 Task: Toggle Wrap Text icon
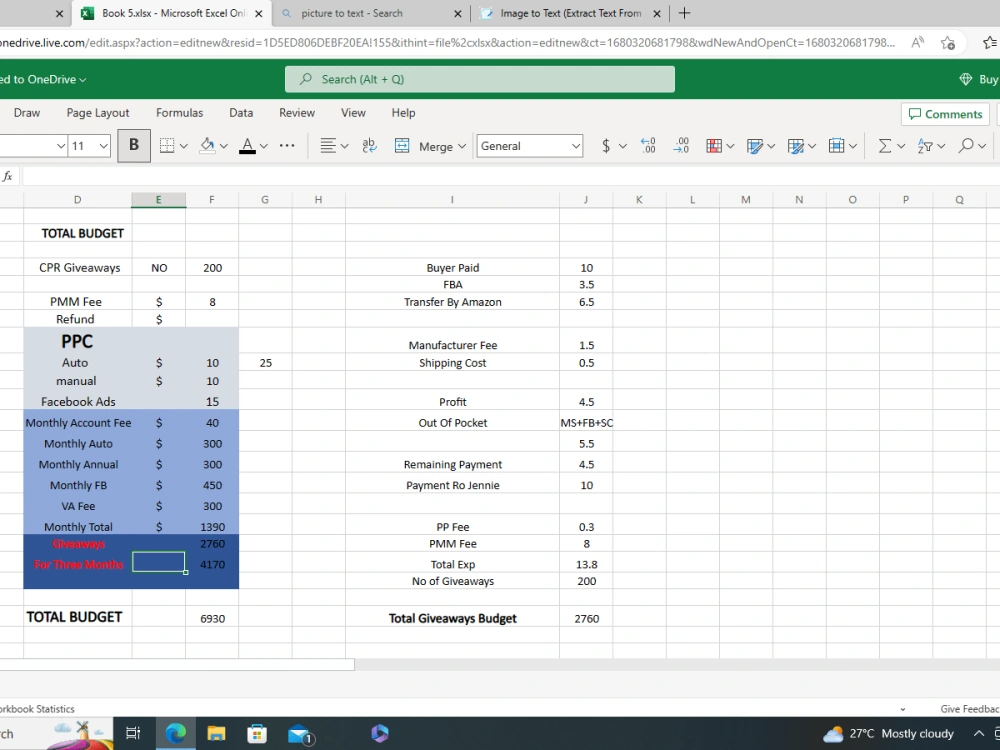tap(369, 146)
